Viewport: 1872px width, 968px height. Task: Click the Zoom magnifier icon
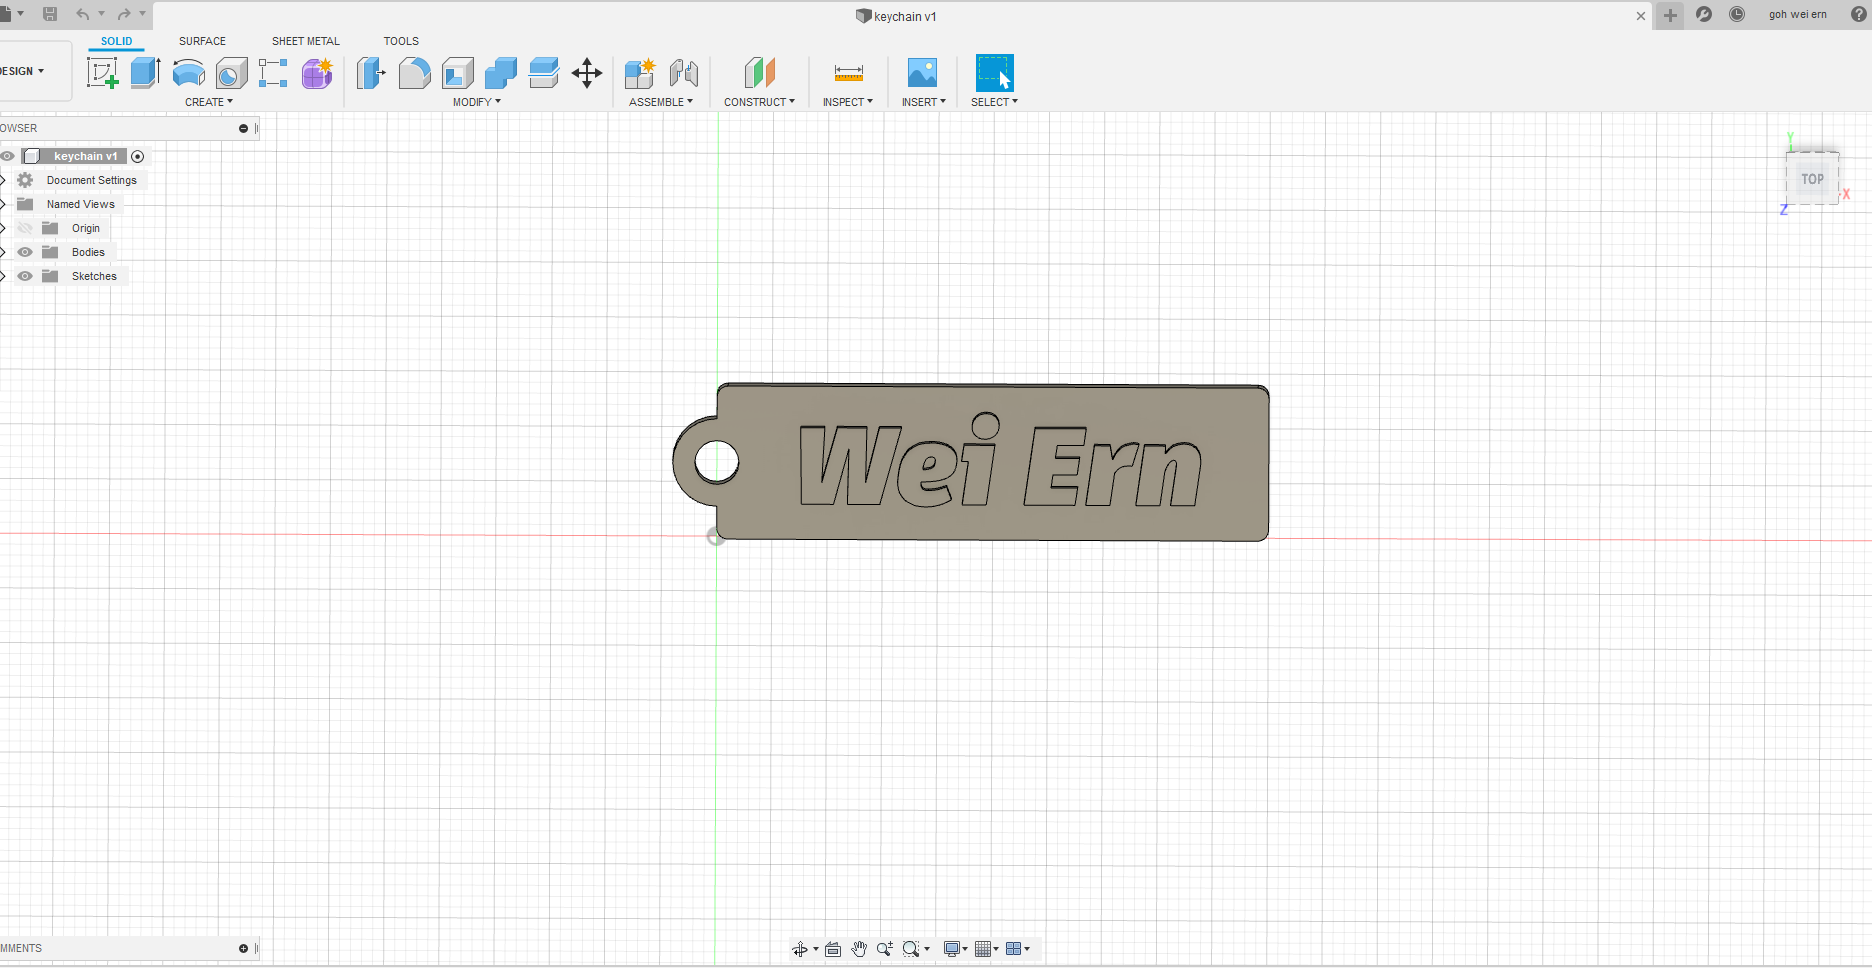885,949
